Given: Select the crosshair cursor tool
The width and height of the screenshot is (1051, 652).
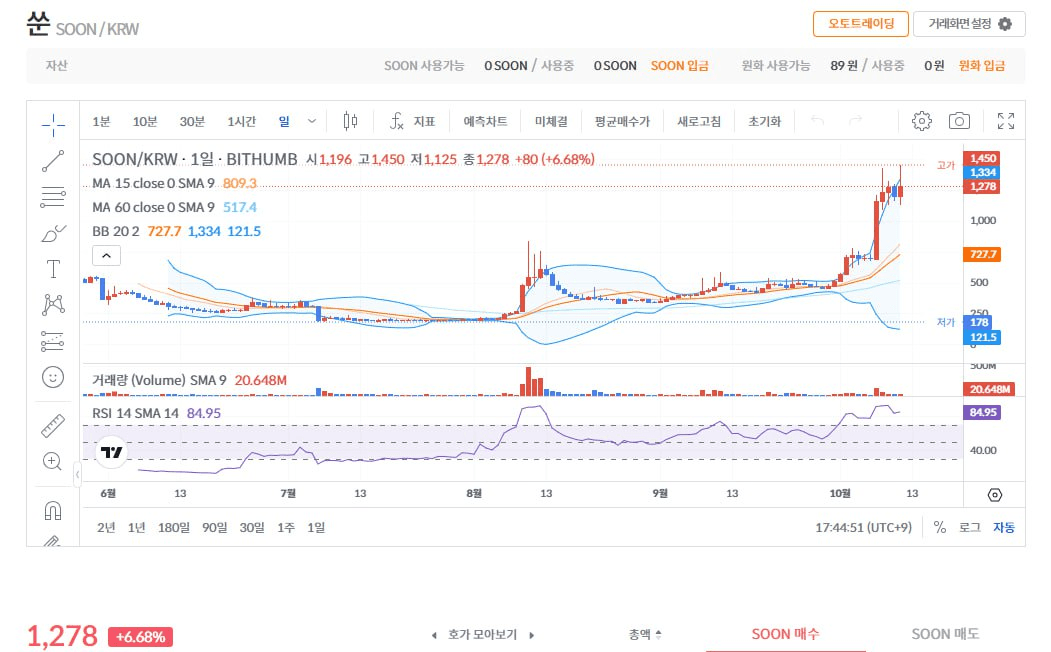Looking at the screenshot, I should [53, 124].
